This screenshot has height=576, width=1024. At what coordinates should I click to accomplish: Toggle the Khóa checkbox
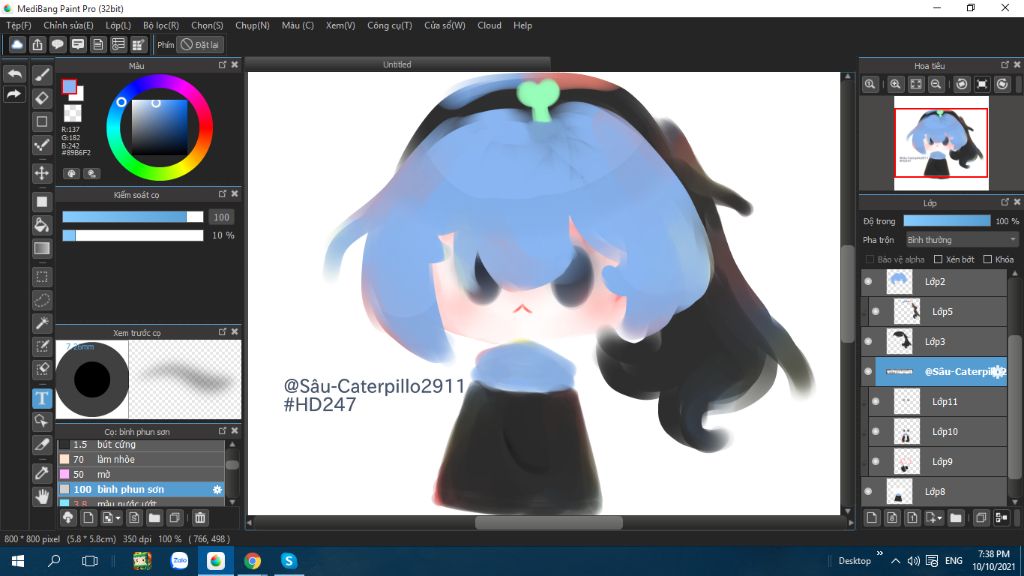(x=987, y=259)
